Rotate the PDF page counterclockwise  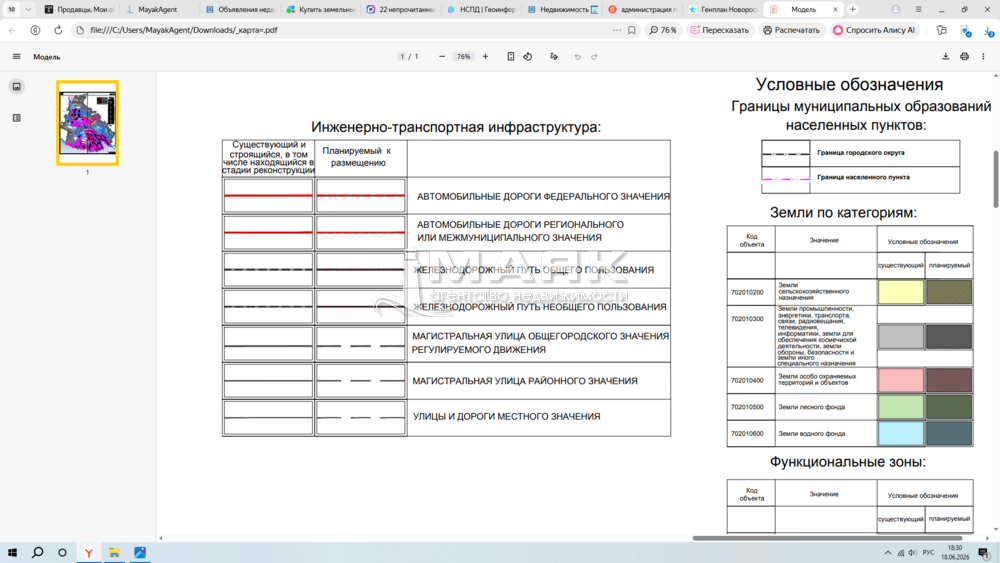click(x=528, y=57)
